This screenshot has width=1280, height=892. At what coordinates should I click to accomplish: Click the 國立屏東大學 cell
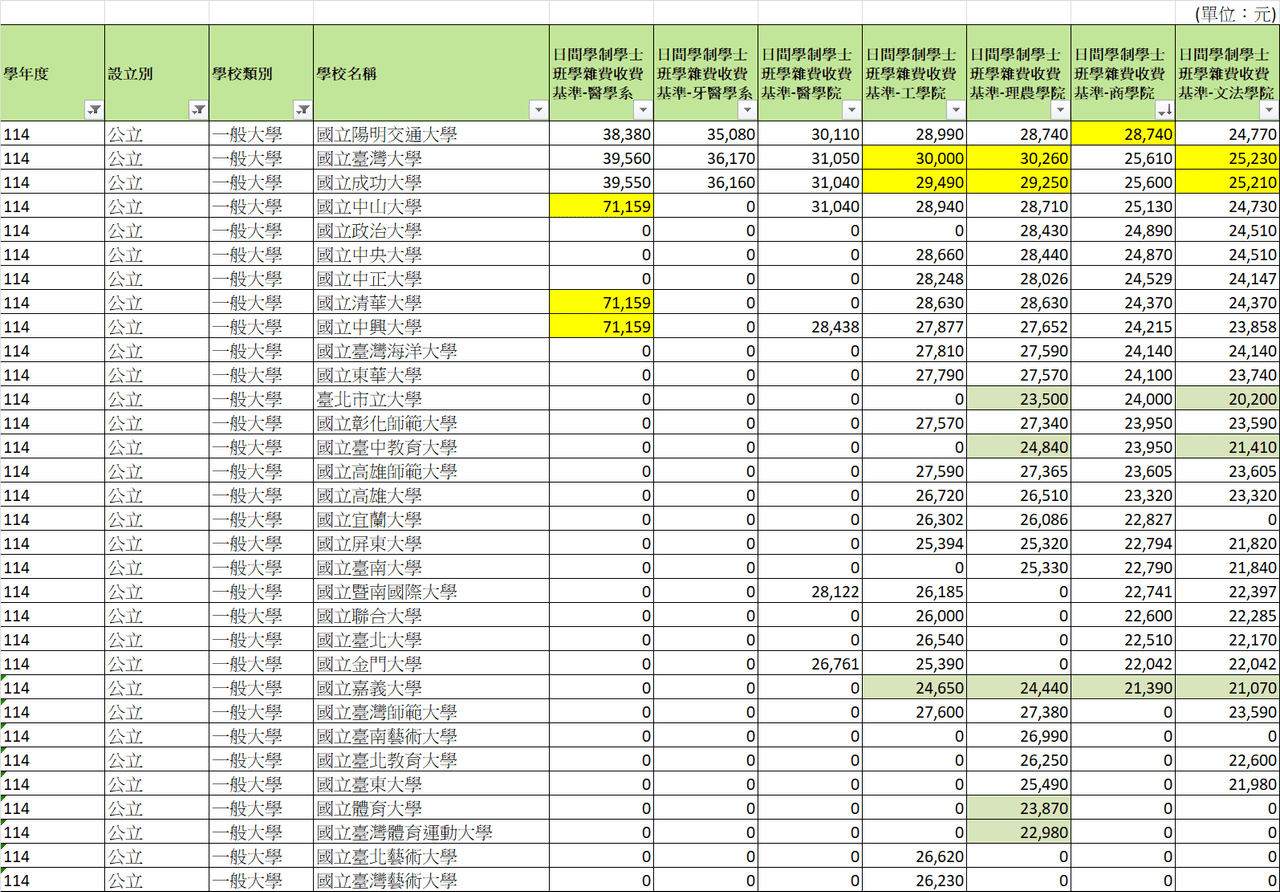tap(431, 543)
